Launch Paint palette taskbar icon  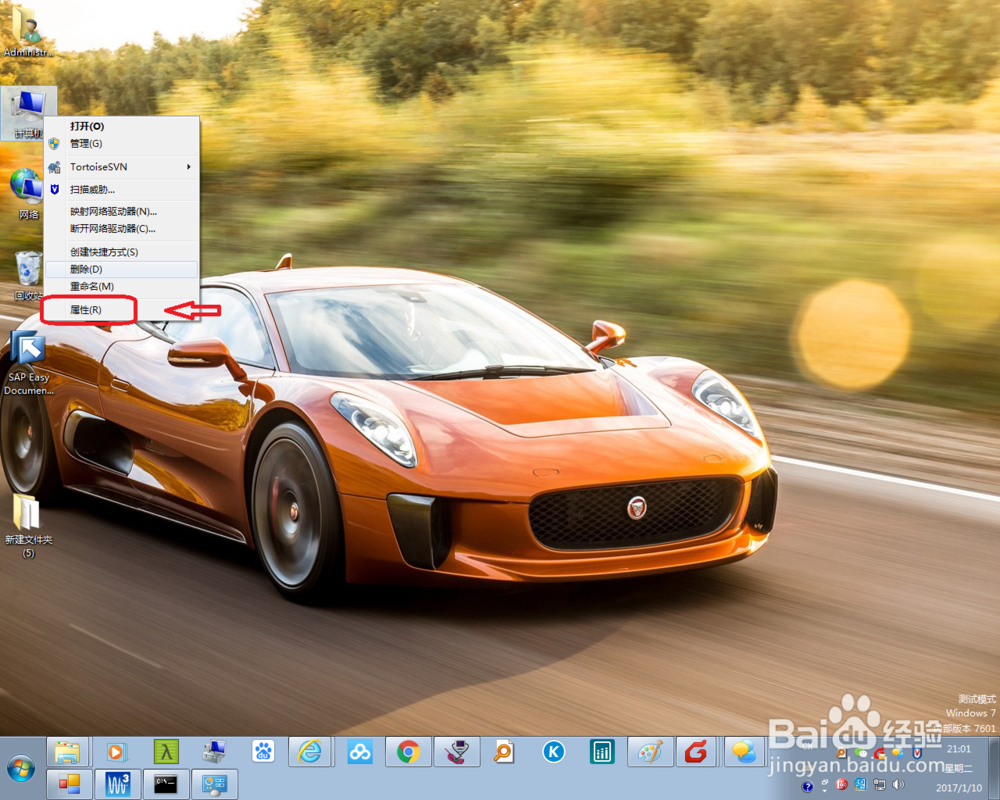[651, 752]
